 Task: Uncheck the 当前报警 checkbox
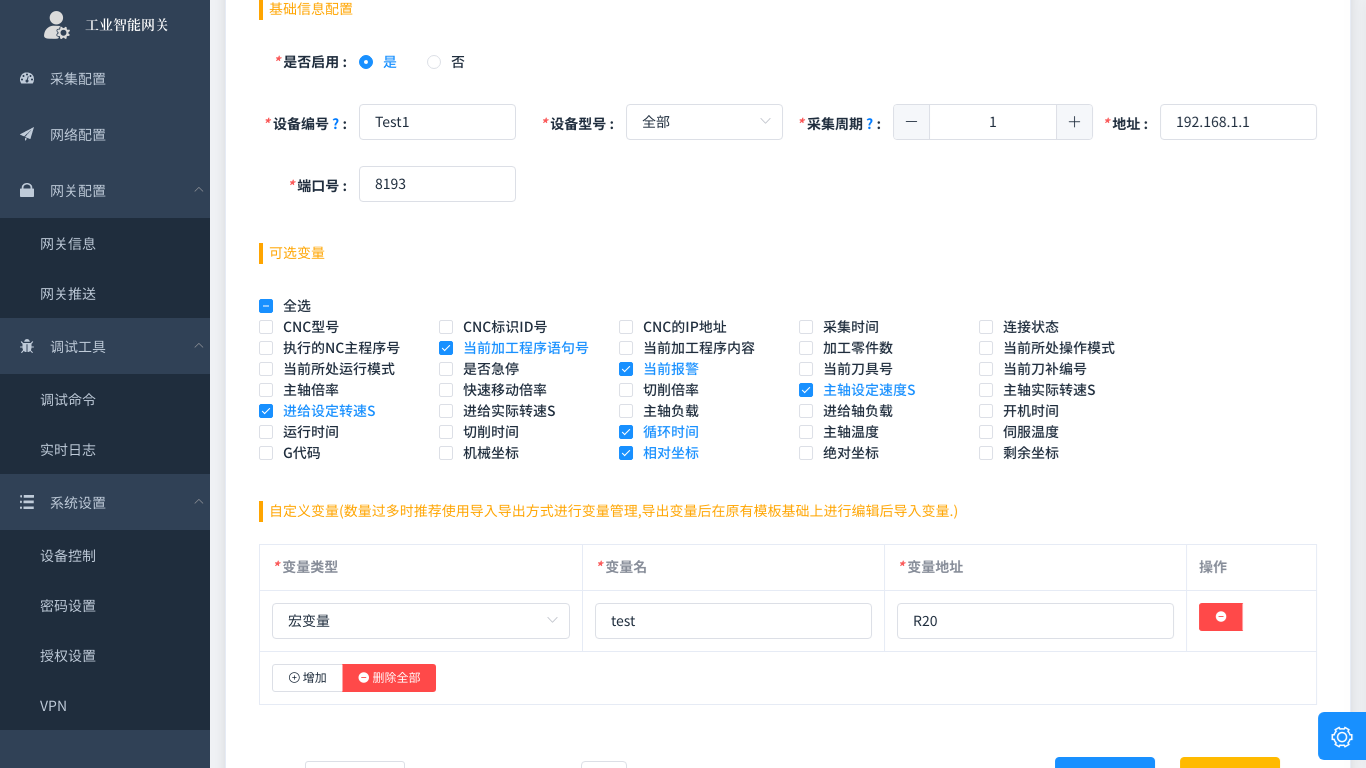coord(626,369)
